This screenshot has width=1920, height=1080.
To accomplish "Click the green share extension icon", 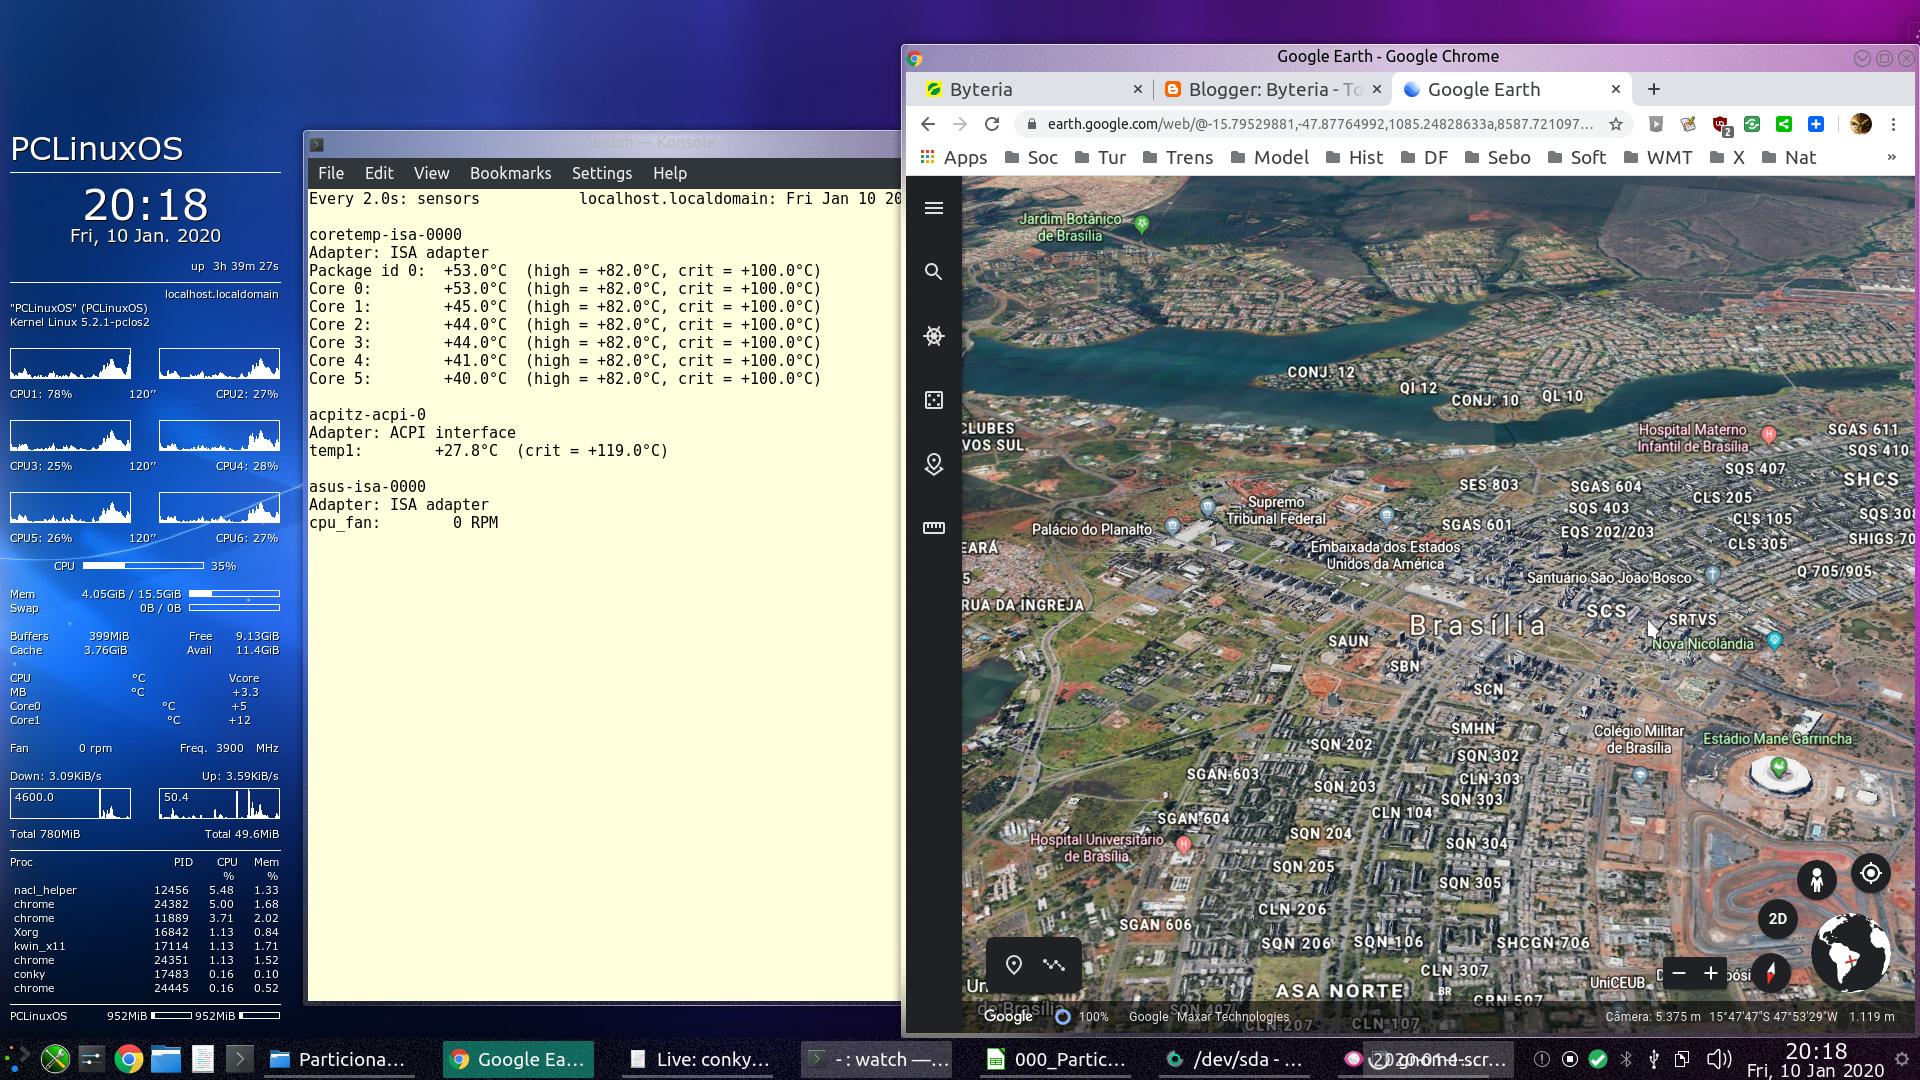I will click(x=1784, y=124).
